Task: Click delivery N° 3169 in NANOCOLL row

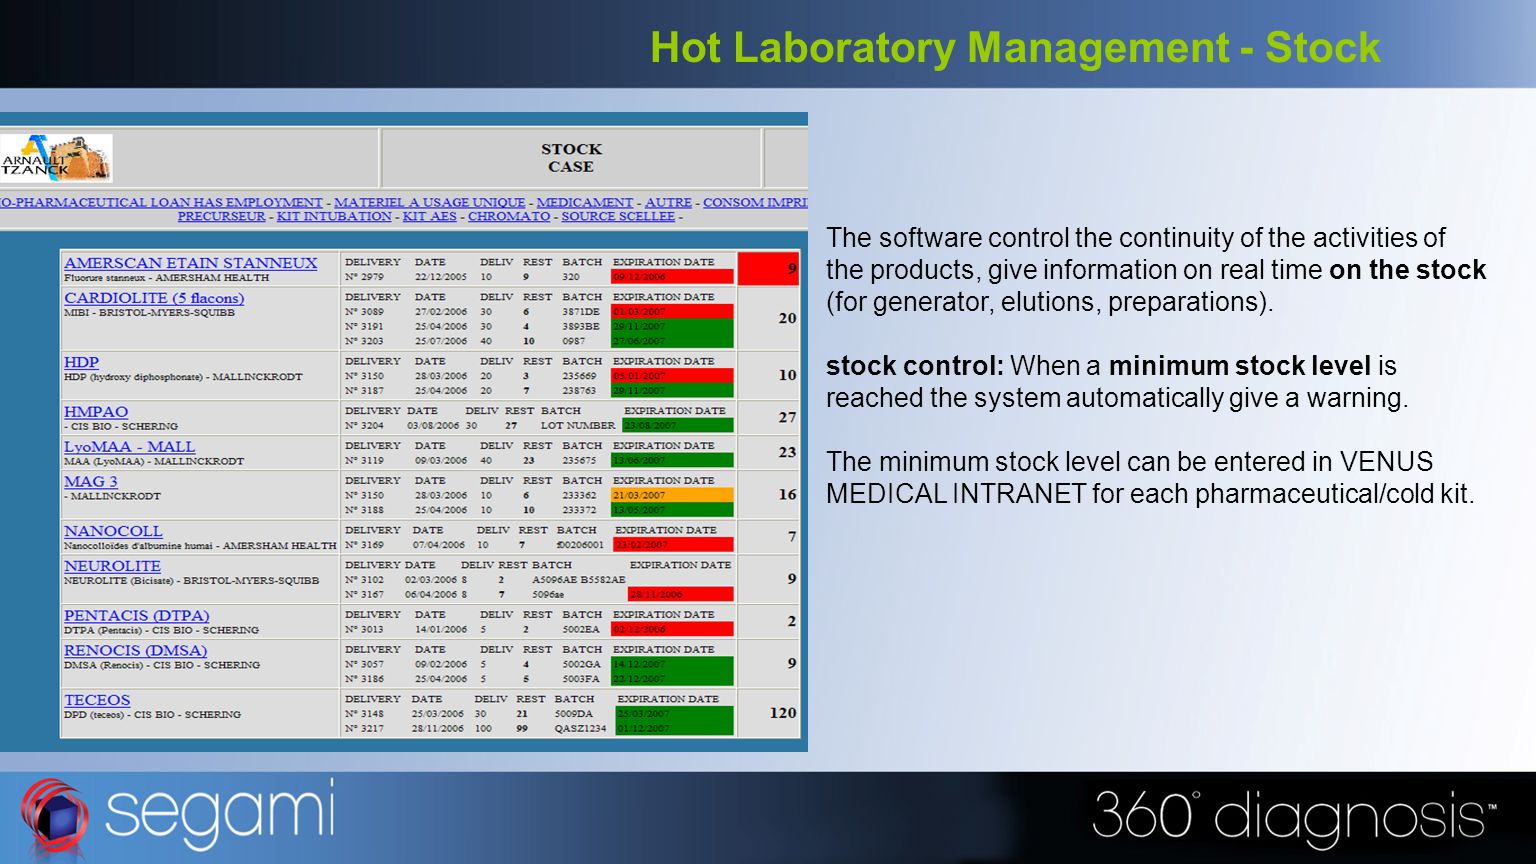Action: 364,545
